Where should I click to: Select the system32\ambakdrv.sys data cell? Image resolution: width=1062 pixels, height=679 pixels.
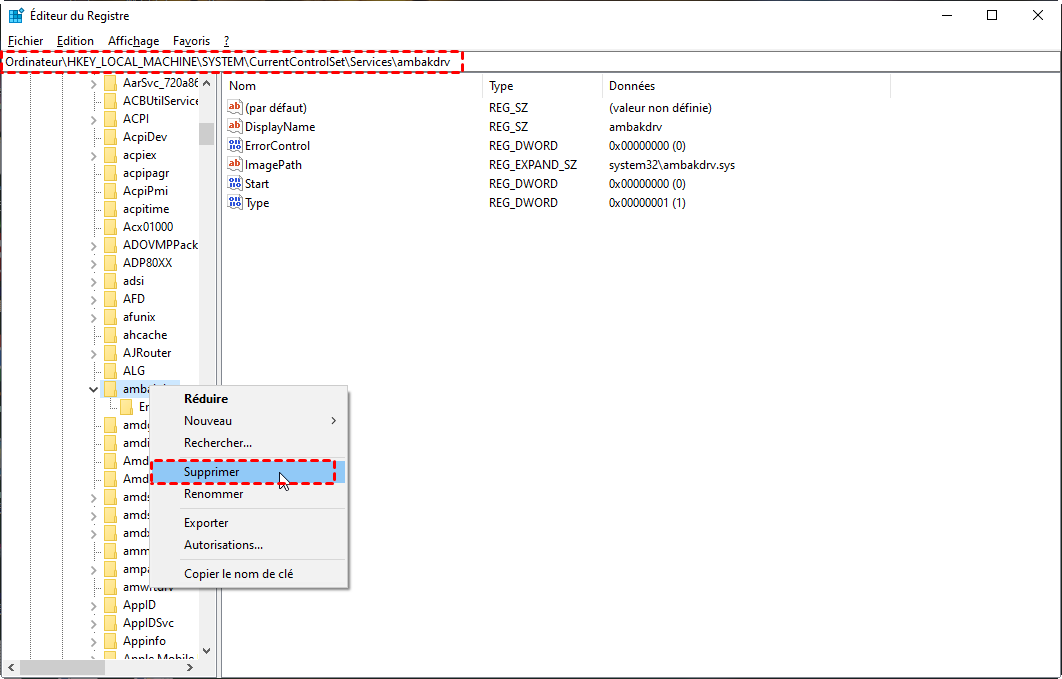click(672, 165)
